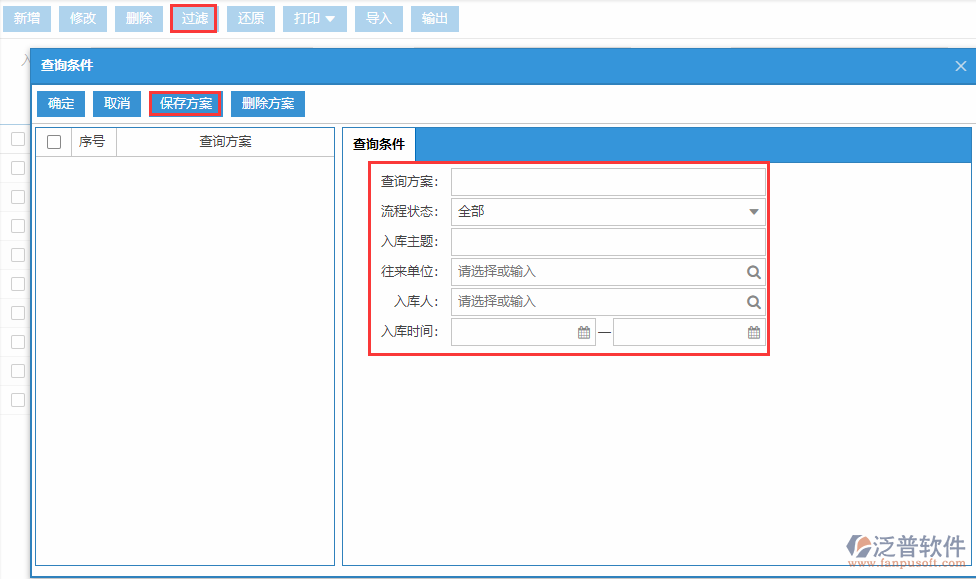Image resolution: width=976 pixels, height=579 pixels.
Task: Open the 入库人 search picker magnifier
Action: coord(755,301)
